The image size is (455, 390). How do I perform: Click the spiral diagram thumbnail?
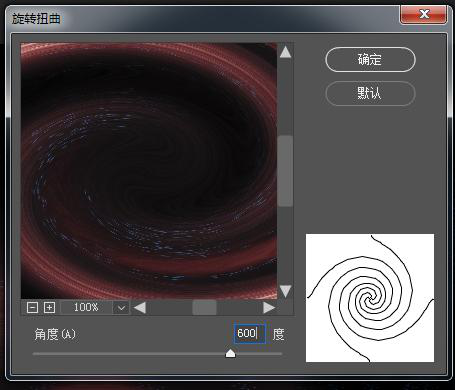click(370, 298)
